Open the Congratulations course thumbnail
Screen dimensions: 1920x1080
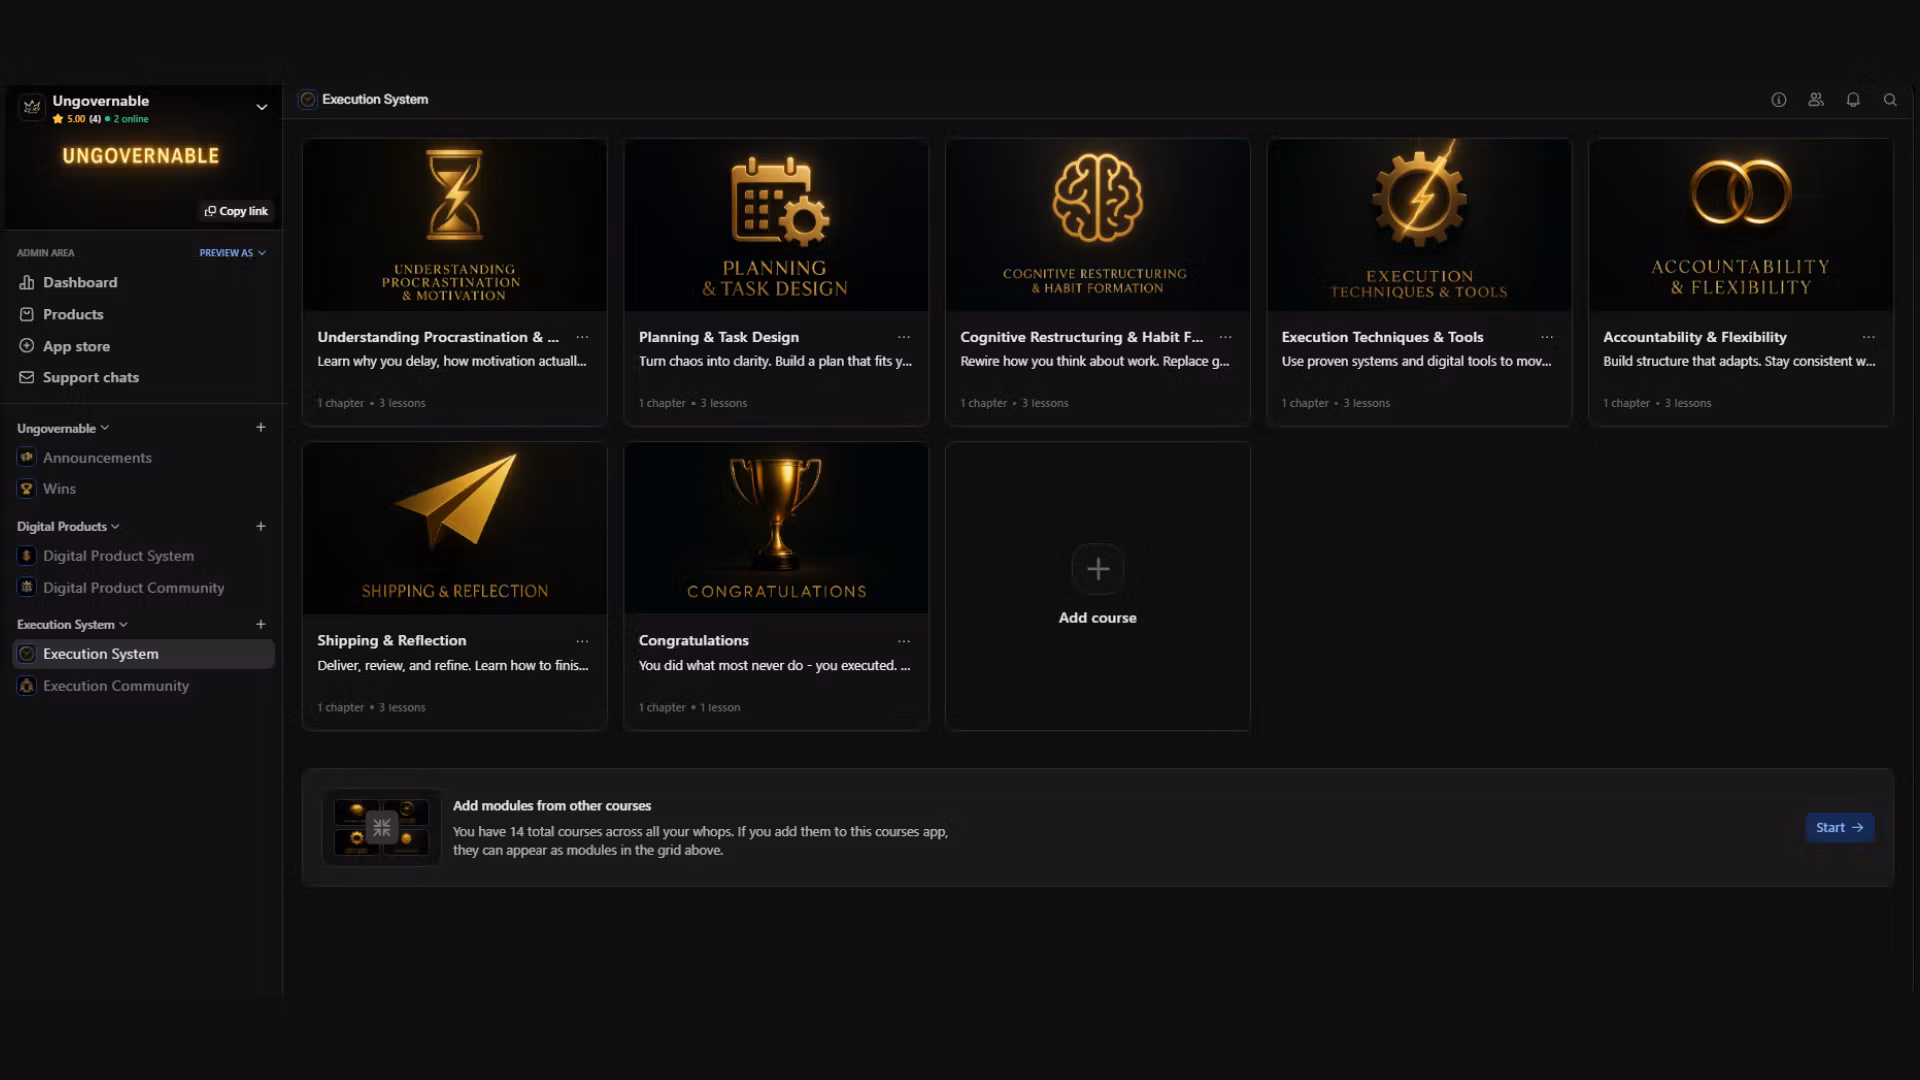point(776,528)
